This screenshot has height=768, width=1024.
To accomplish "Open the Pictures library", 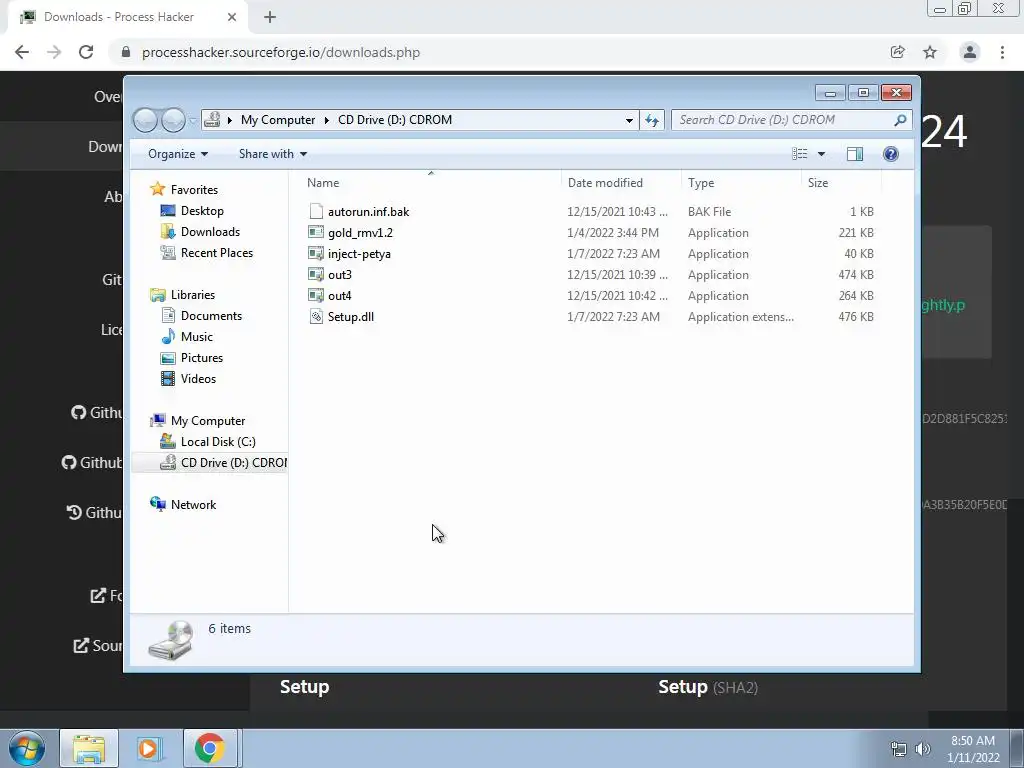I will click(202, 358).
